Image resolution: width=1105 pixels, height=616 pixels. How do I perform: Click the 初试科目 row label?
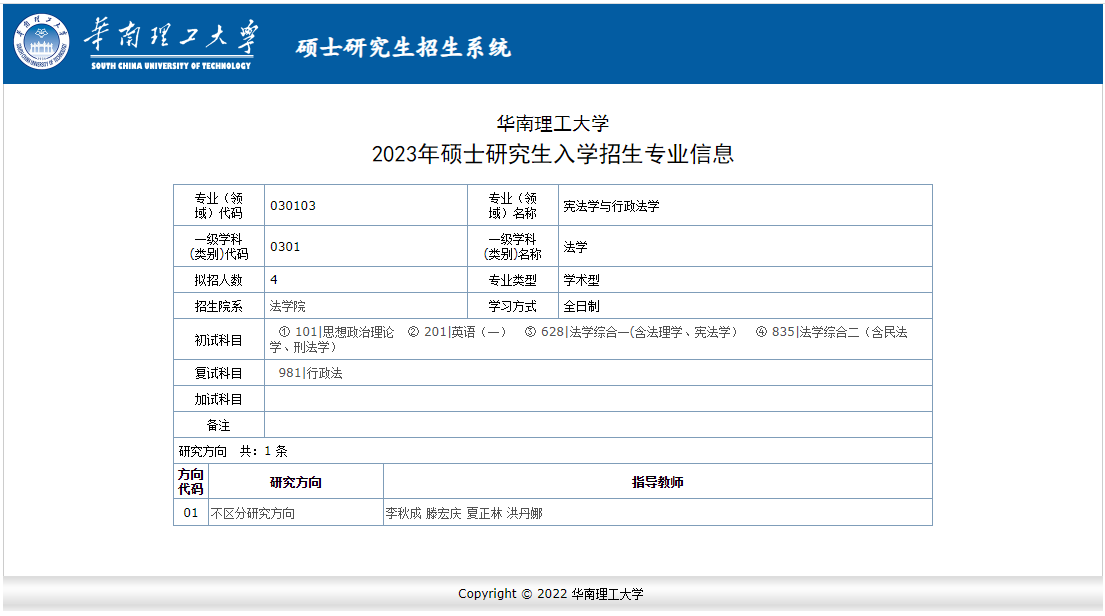pos(218,340)
